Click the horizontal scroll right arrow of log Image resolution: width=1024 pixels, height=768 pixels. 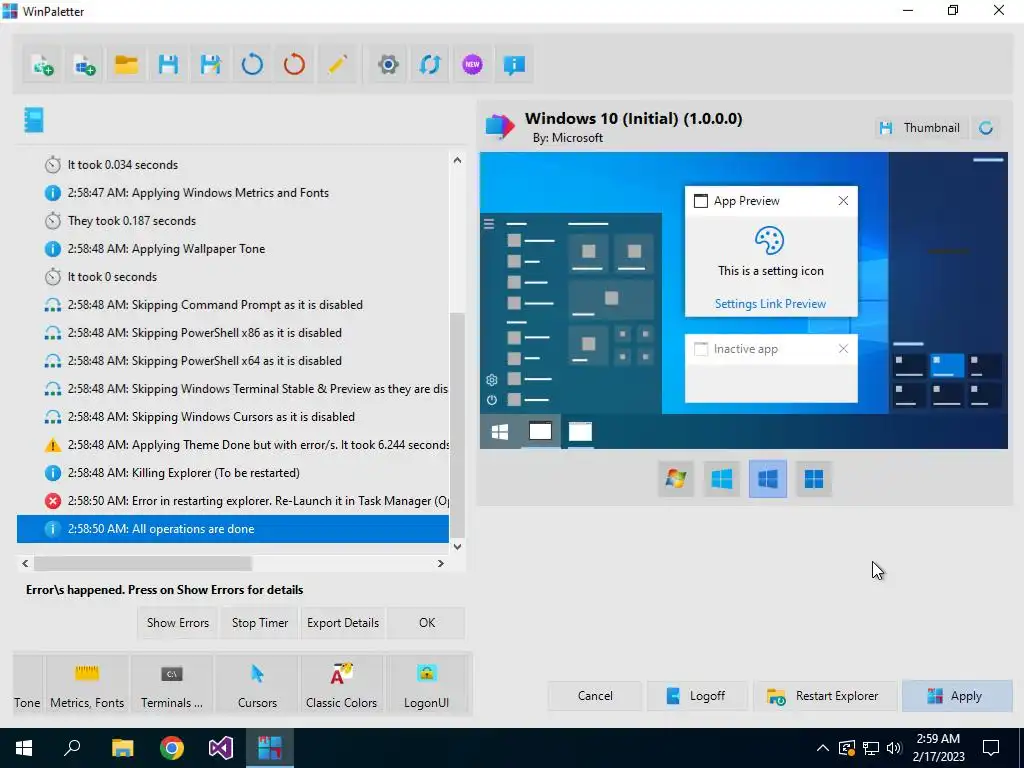pos(441,564)
